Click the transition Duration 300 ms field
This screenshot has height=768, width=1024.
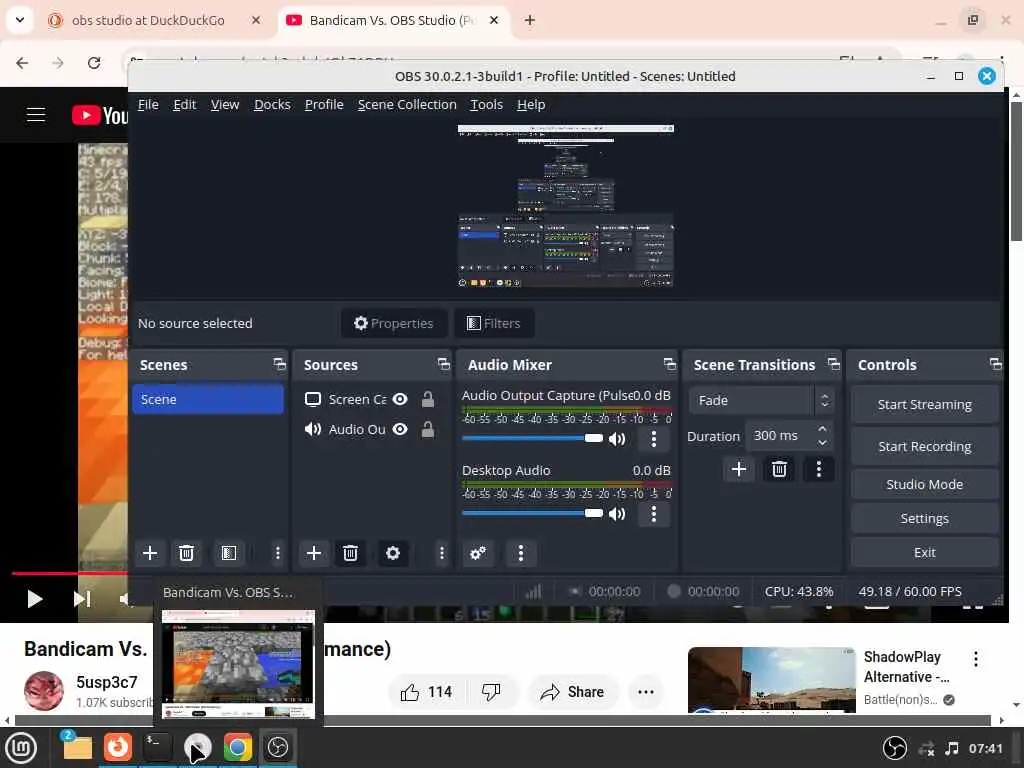[789, 436]
